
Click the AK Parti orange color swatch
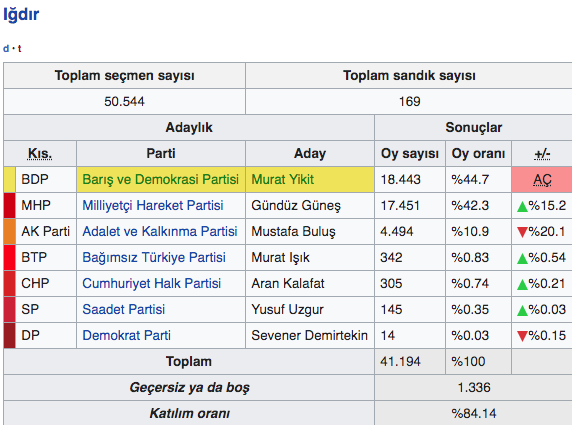coord(9,231)
